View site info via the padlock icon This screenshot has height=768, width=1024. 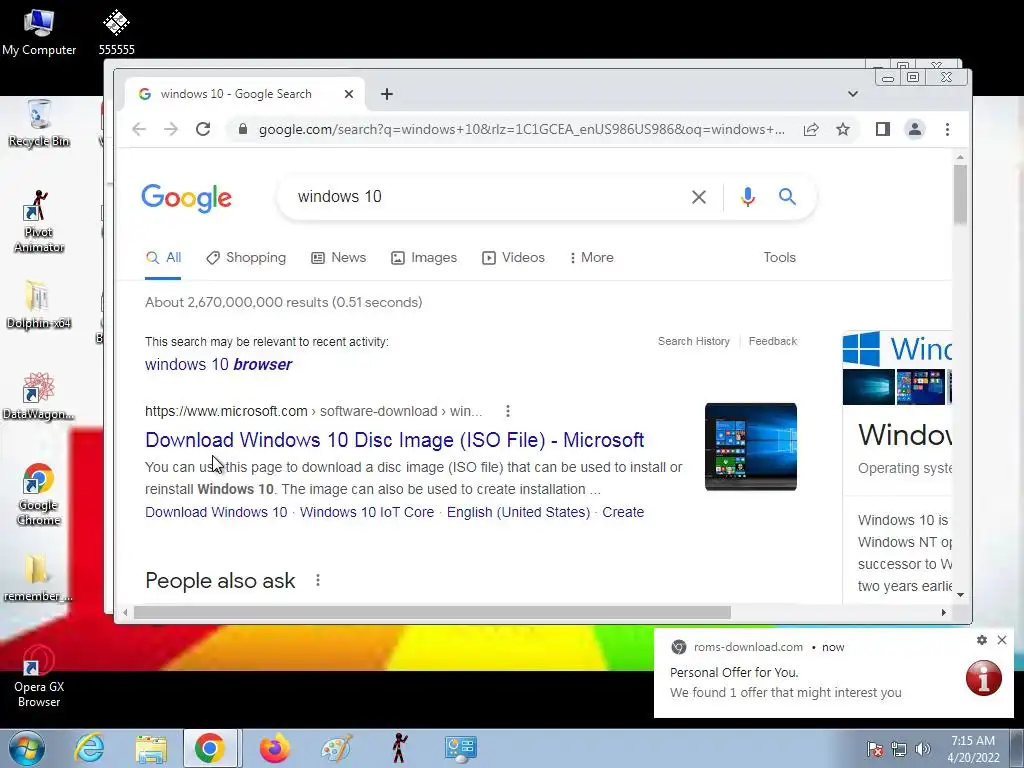[243, 129]
